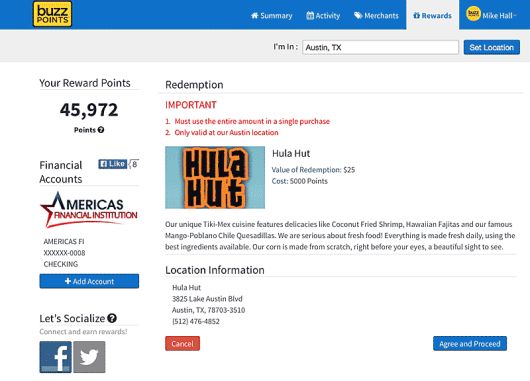Click the Mike Hall avatar icon

(x=473, y=14)
